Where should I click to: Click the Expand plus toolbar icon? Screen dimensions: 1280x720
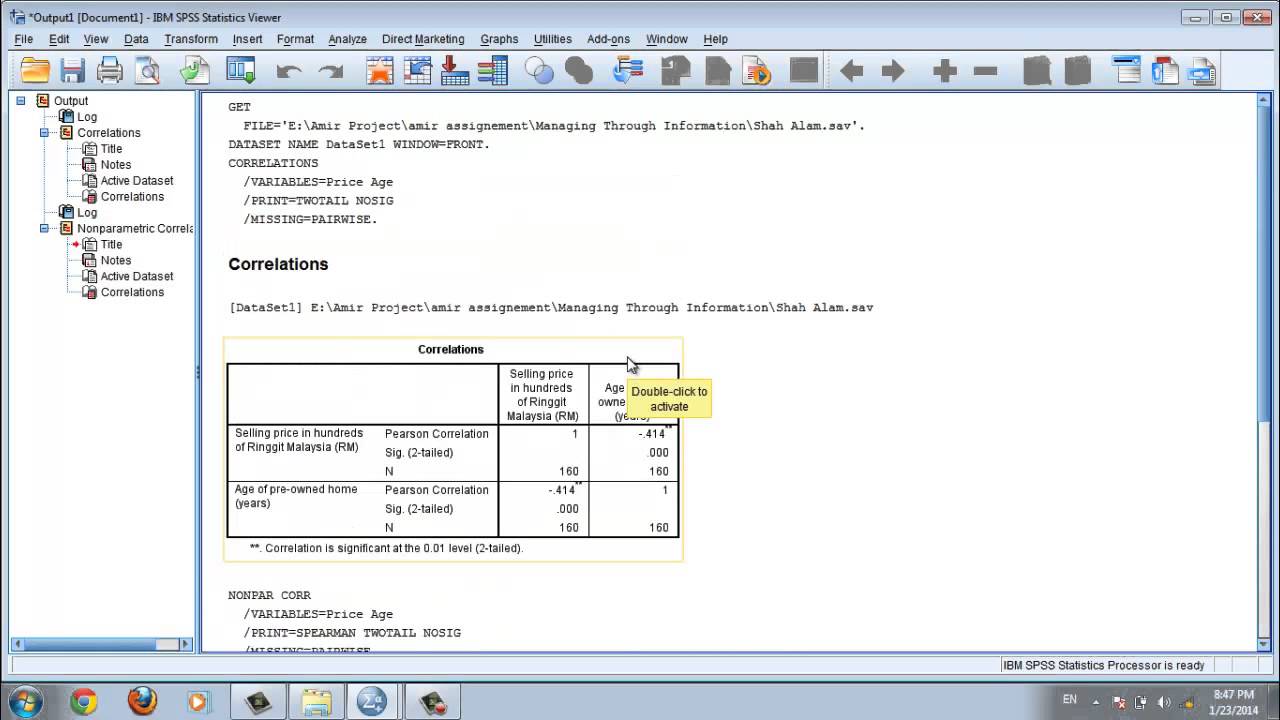[x=945, y=70]
